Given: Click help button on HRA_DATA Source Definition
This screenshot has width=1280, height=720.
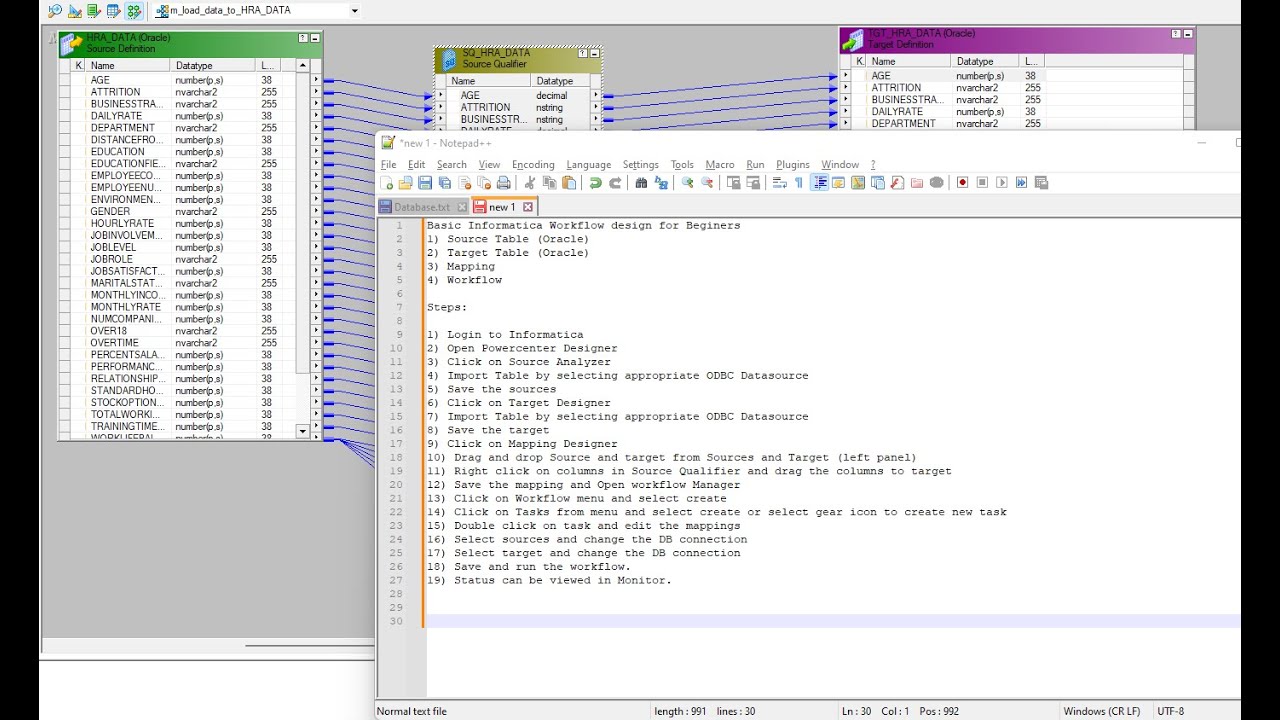Looking at the screenshot, I should [303, 38].
